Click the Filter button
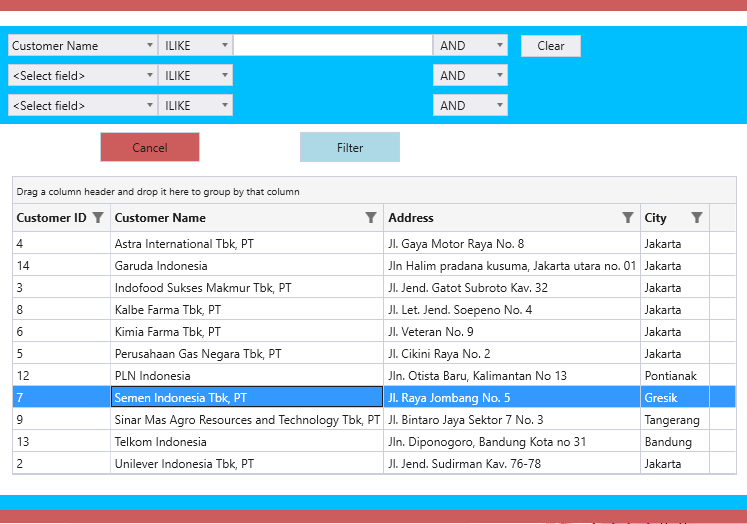Viewport: 747px width, 524px height. (x=350, y=147)
